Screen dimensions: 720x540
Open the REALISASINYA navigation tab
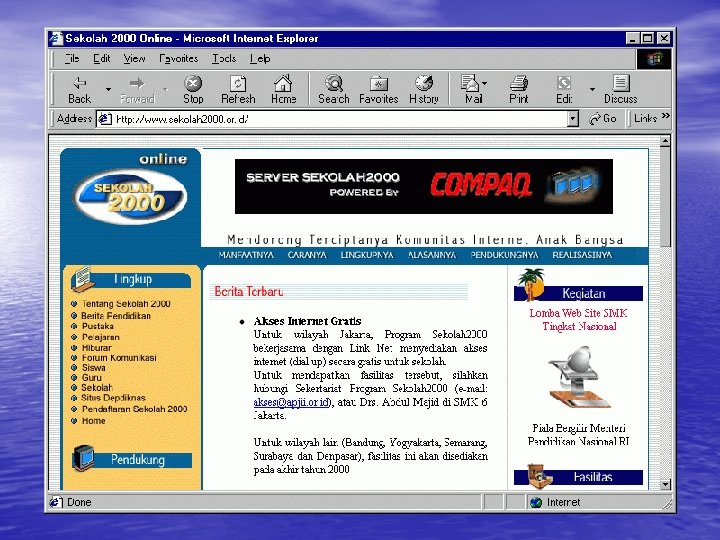point(582,255)
